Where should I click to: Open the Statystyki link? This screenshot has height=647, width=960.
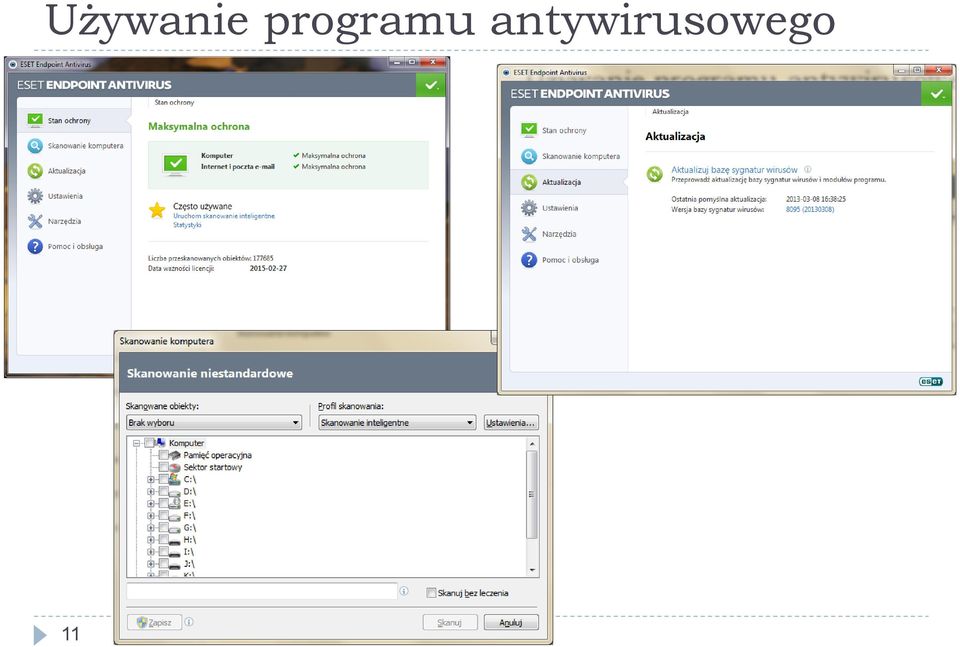187,225
